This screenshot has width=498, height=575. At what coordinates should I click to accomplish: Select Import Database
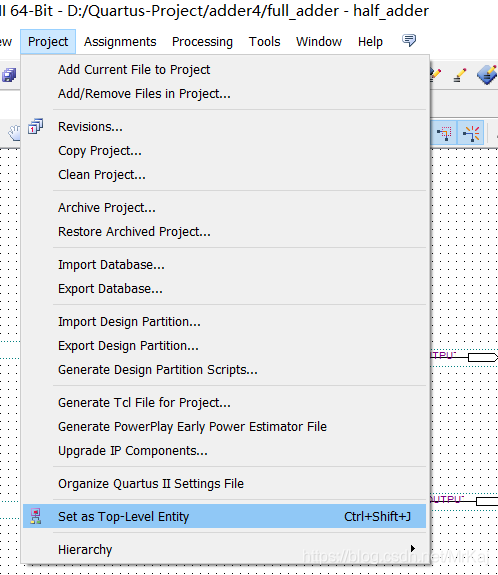(224, 265)
